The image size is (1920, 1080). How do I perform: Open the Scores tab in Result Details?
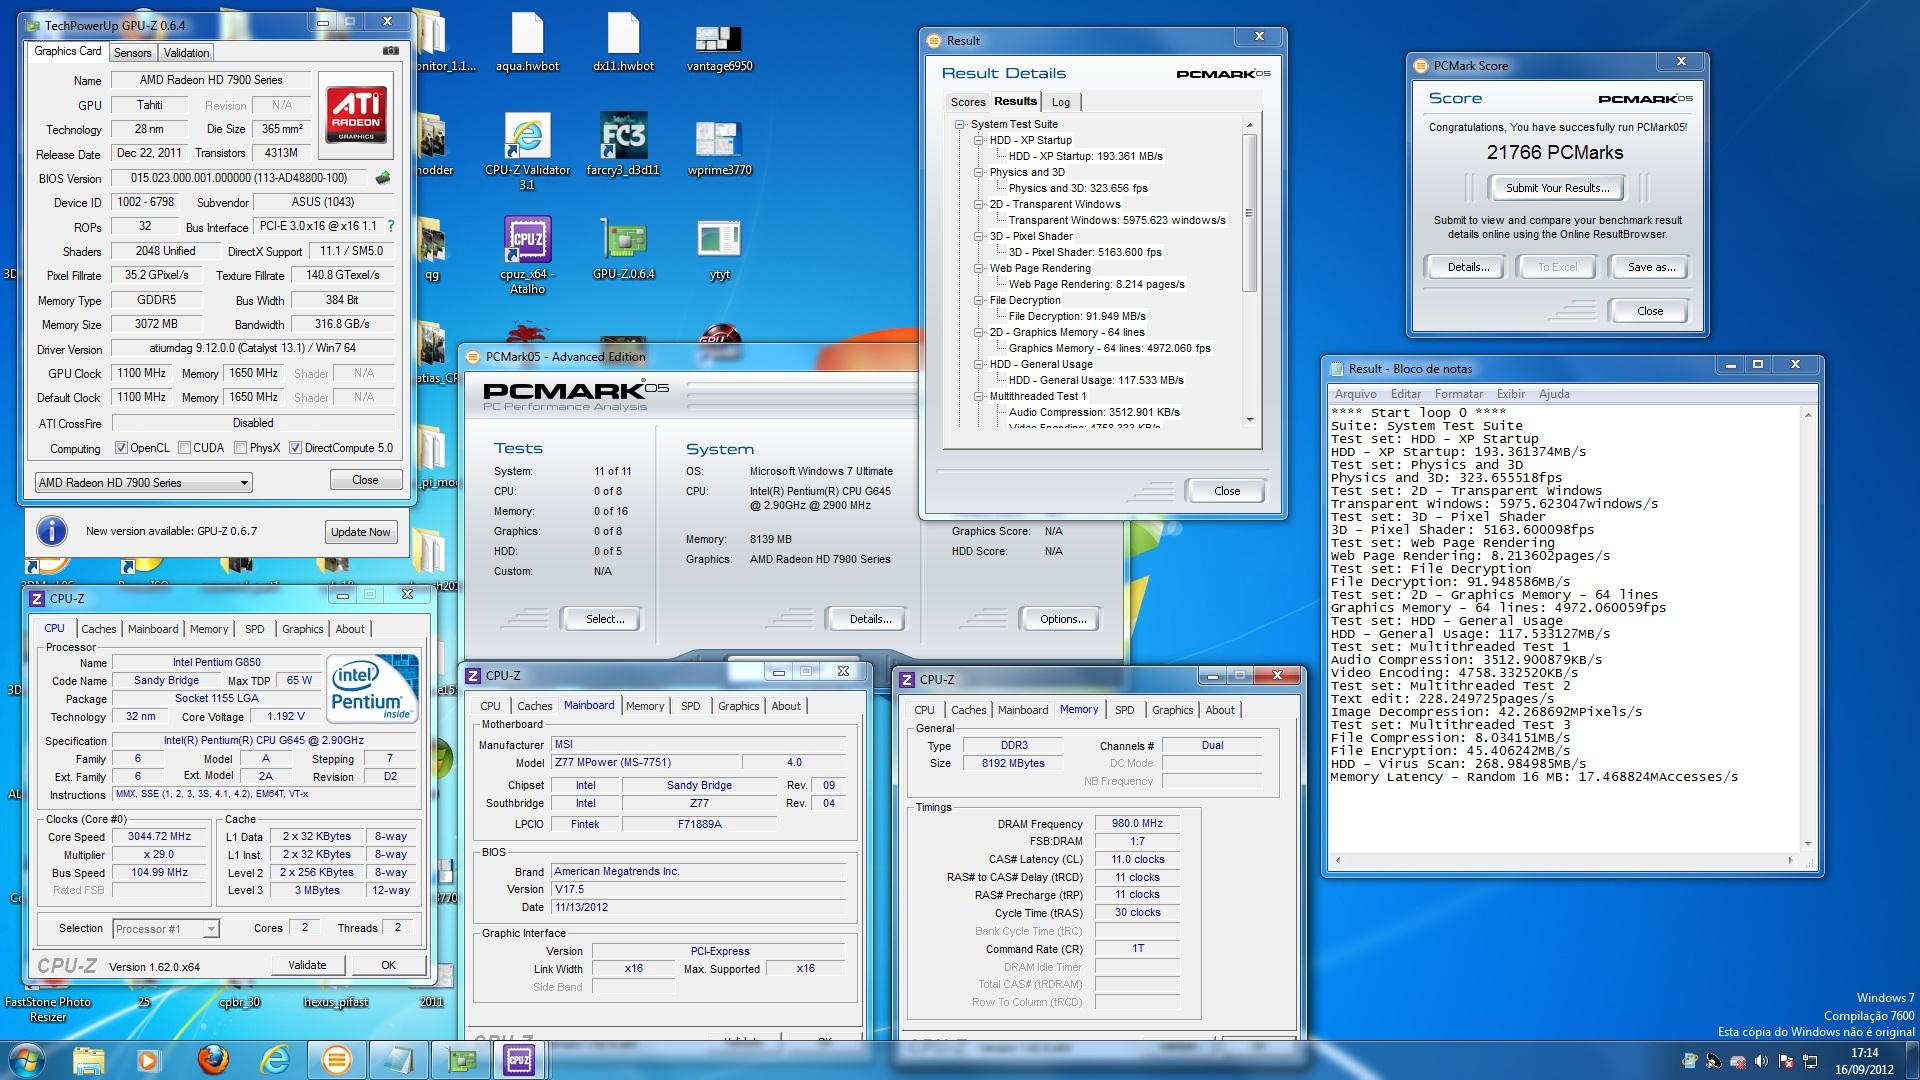click(x=967, y=102)
